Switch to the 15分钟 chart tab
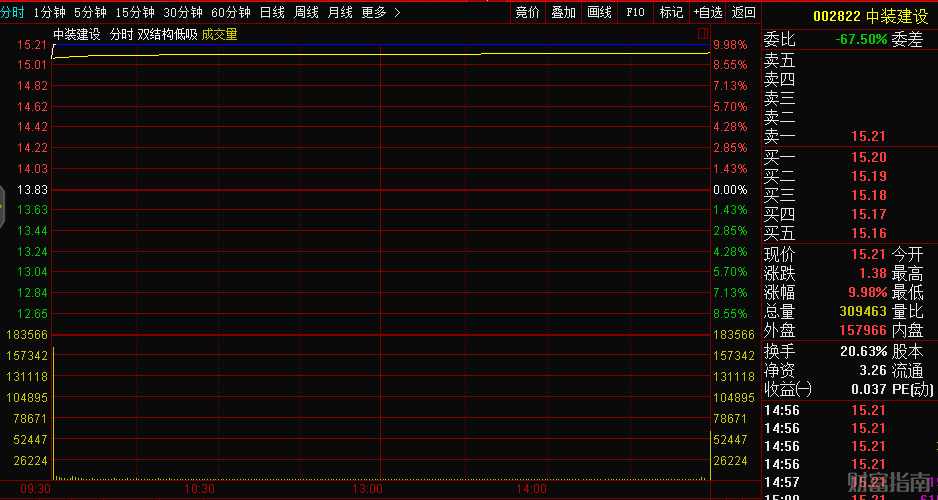Viewport: 938px width, 500px height. click(135, 12)
